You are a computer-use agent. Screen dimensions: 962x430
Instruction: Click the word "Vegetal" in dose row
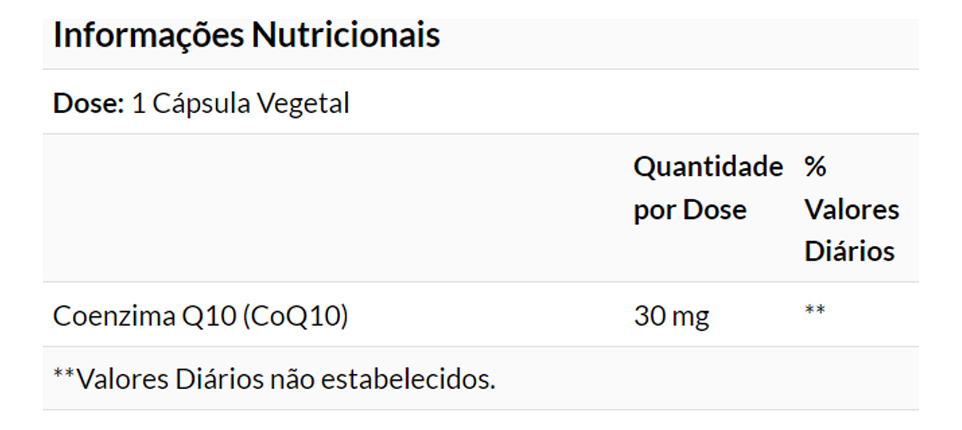[x=304, y=103]
